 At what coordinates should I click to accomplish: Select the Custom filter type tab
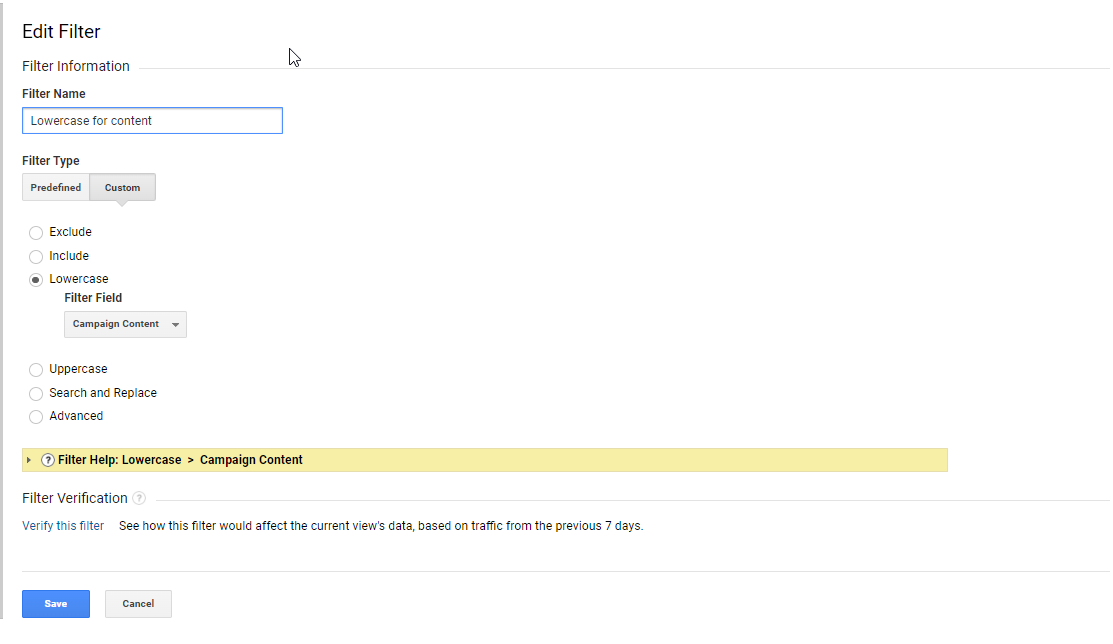pyautogui.click(x=122, y=187)
